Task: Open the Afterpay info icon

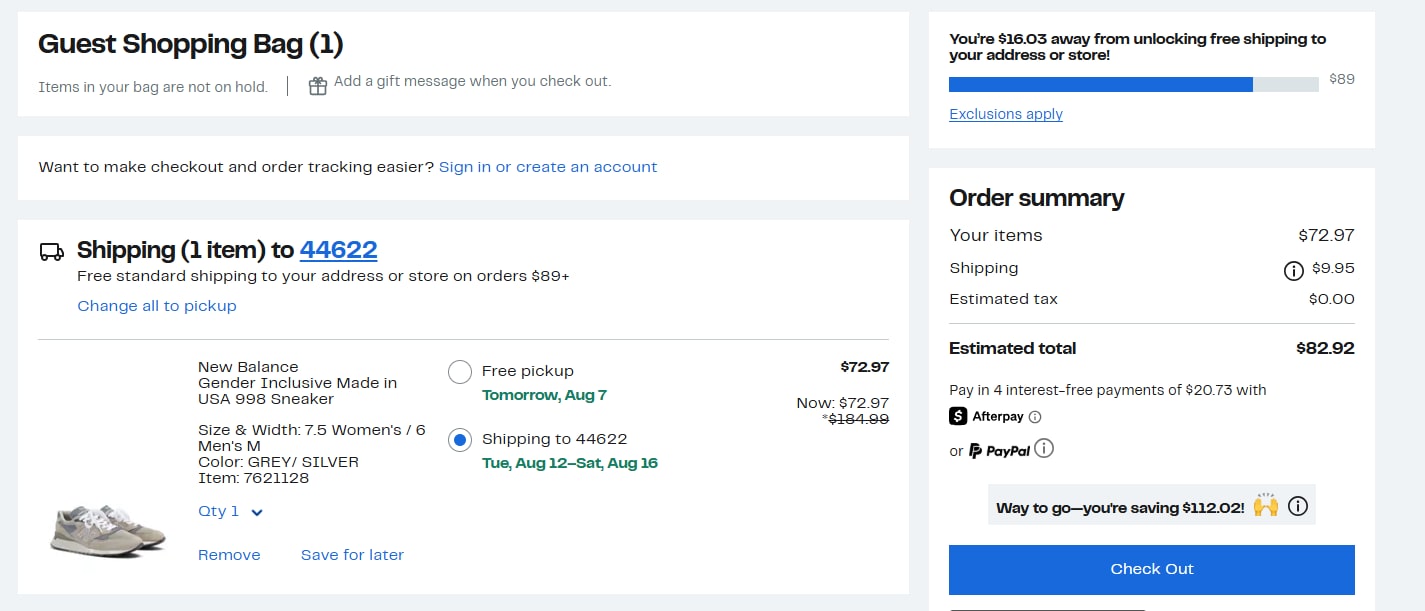Action: (1035, 417)
